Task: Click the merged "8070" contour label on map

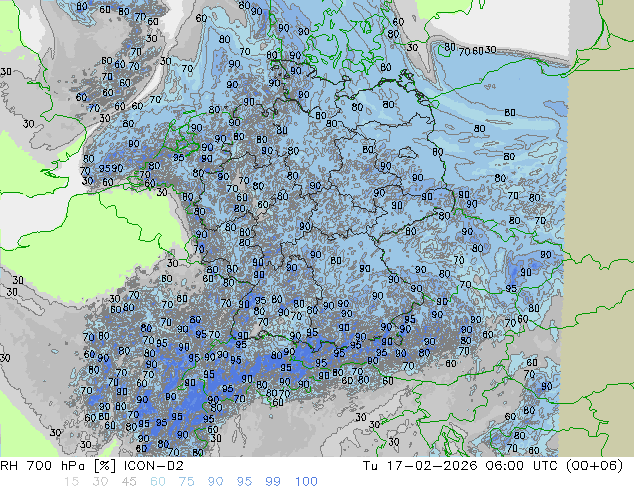Action: click(278, 393)
